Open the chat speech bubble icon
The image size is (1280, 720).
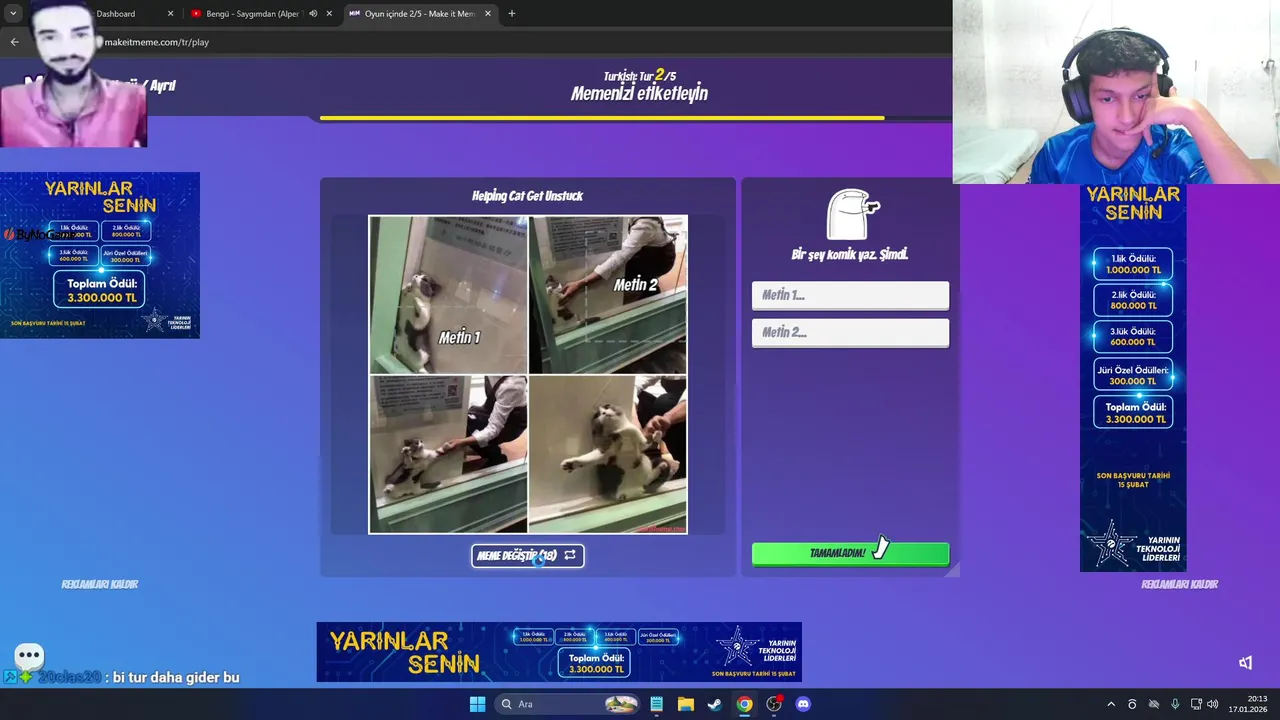[29, 656]
